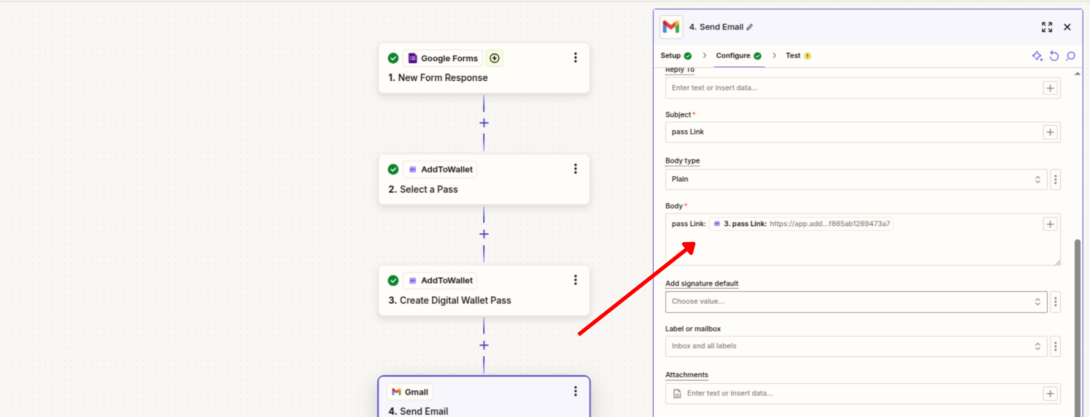Image resolution: width=1090 pixels, height=417 pixels.
Task: Open more options beside Add signature default
Action: pyautogui.click(x=1055, y=302)
